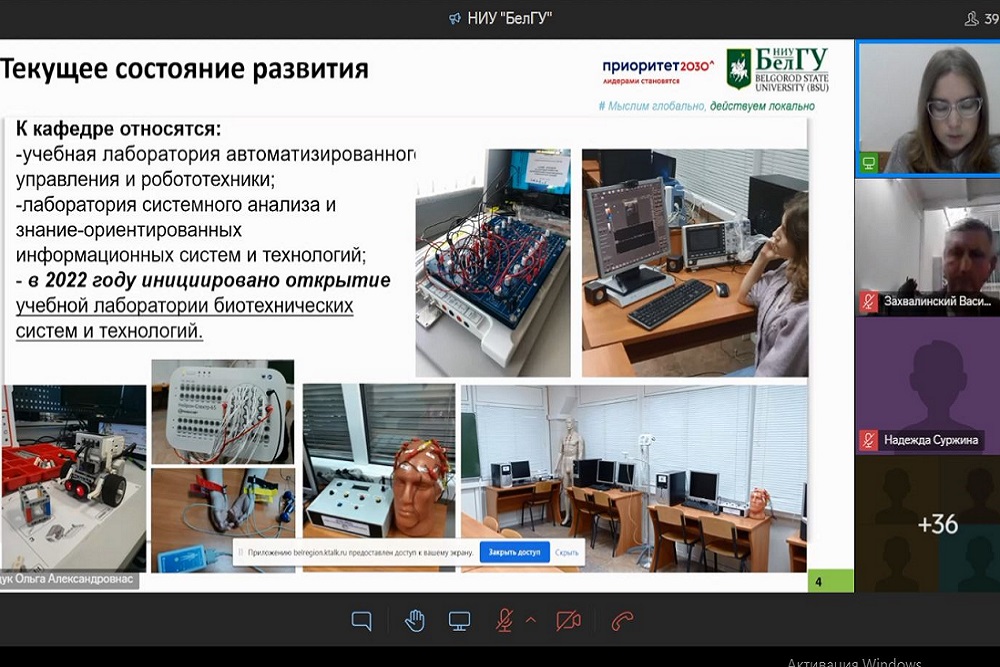Image resolution: width=1000 pixels, height=667 pixels.
Task: Open the chat panel
Action: 362,621
